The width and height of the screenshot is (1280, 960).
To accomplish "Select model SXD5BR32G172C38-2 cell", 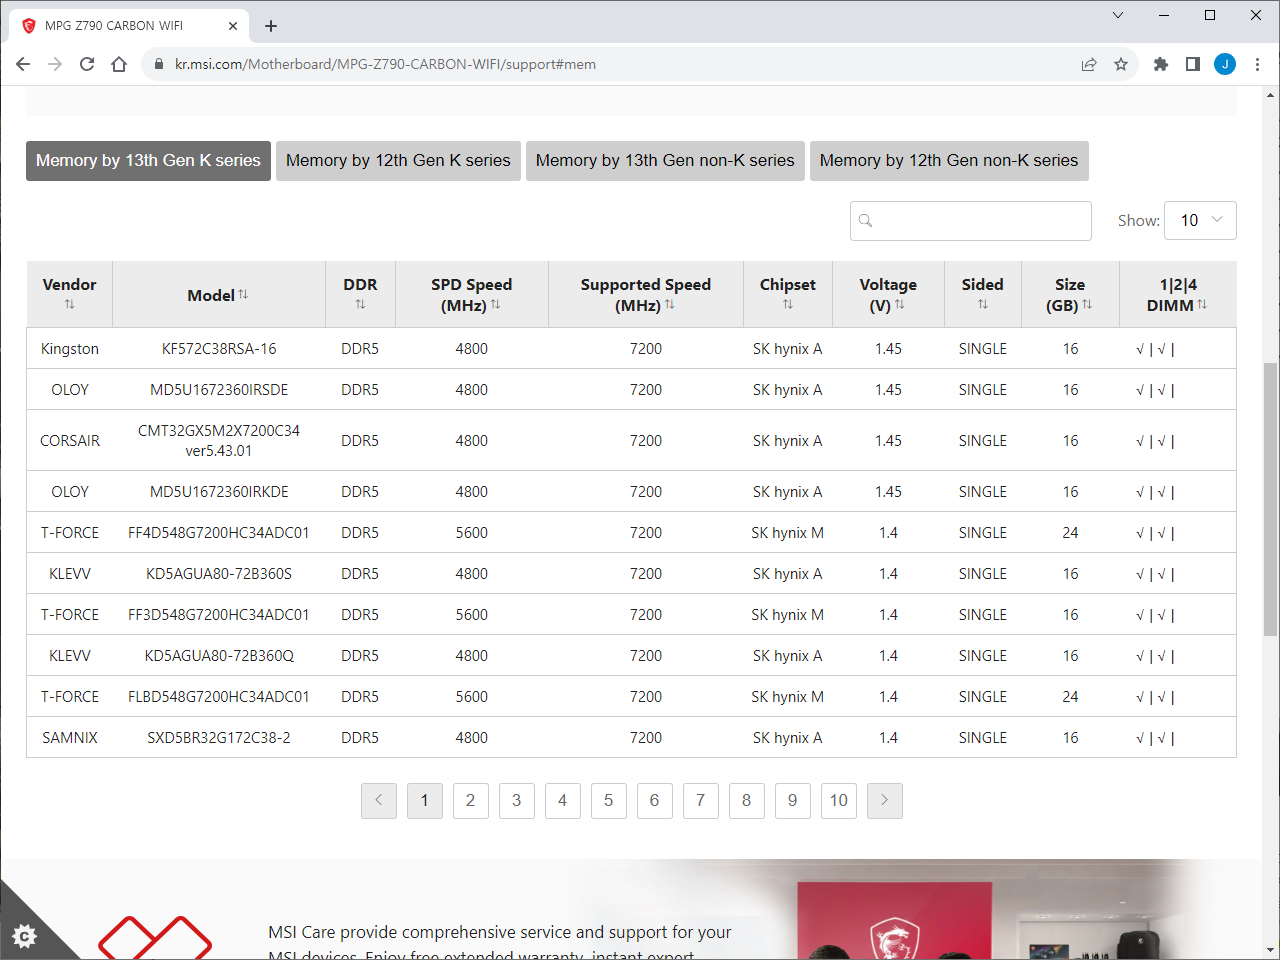I will coord(219,738).
